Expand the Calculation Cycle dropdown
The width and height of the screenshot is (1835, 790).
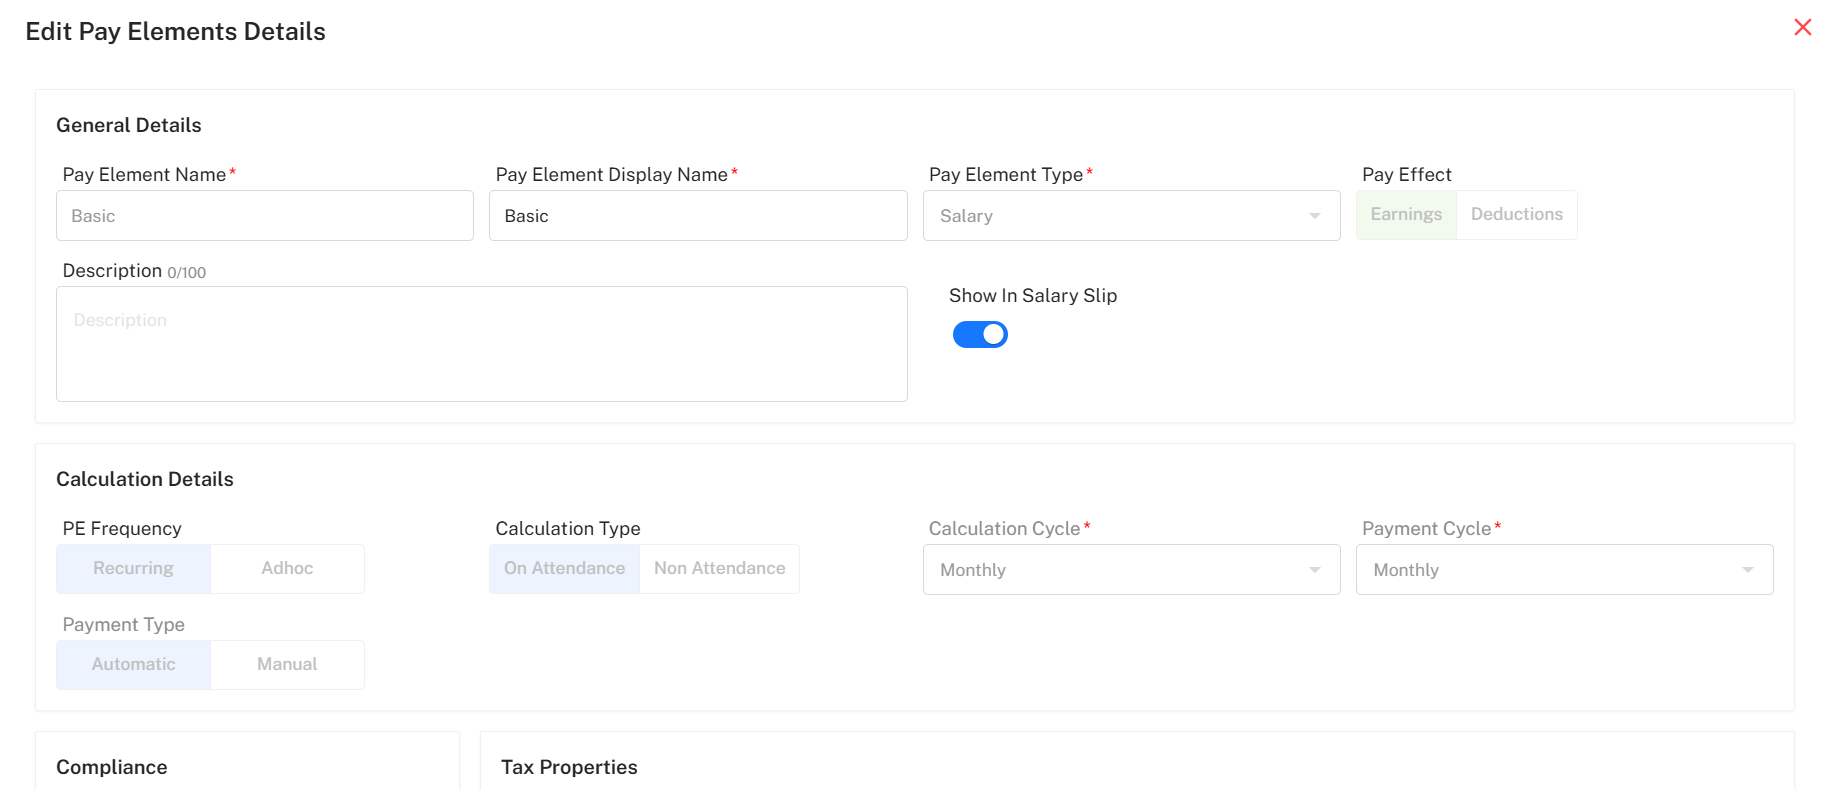point(1130,570)
